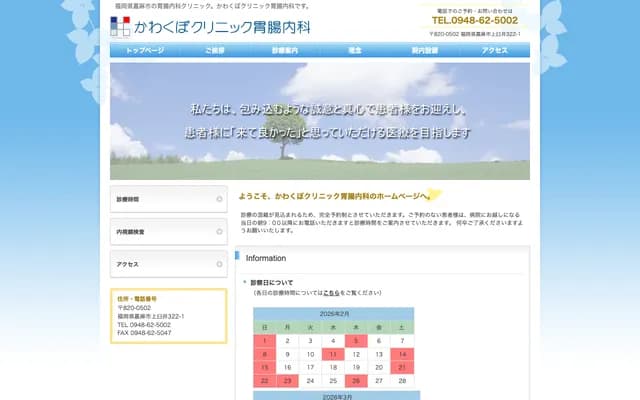Click February calendar day 24
The image size is (640, 400).
pos(310,381)
